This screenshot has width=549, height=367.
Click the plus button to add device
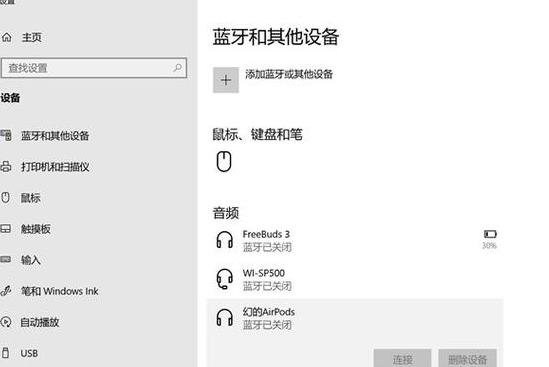(226, 80)
